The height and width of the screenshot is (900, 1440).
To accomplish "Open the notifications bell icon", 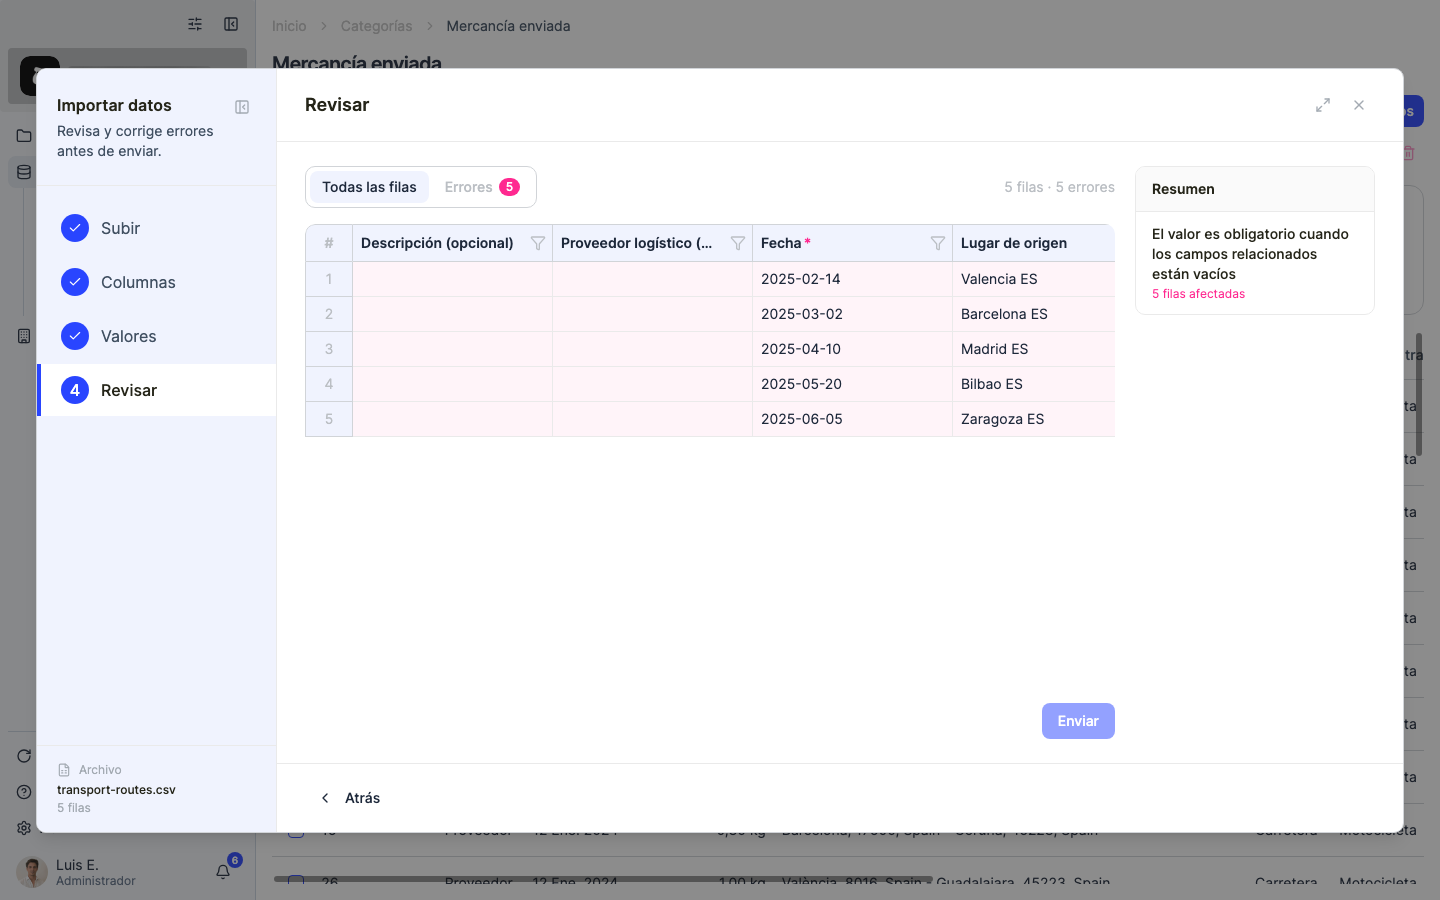I will tap(223, 872).
